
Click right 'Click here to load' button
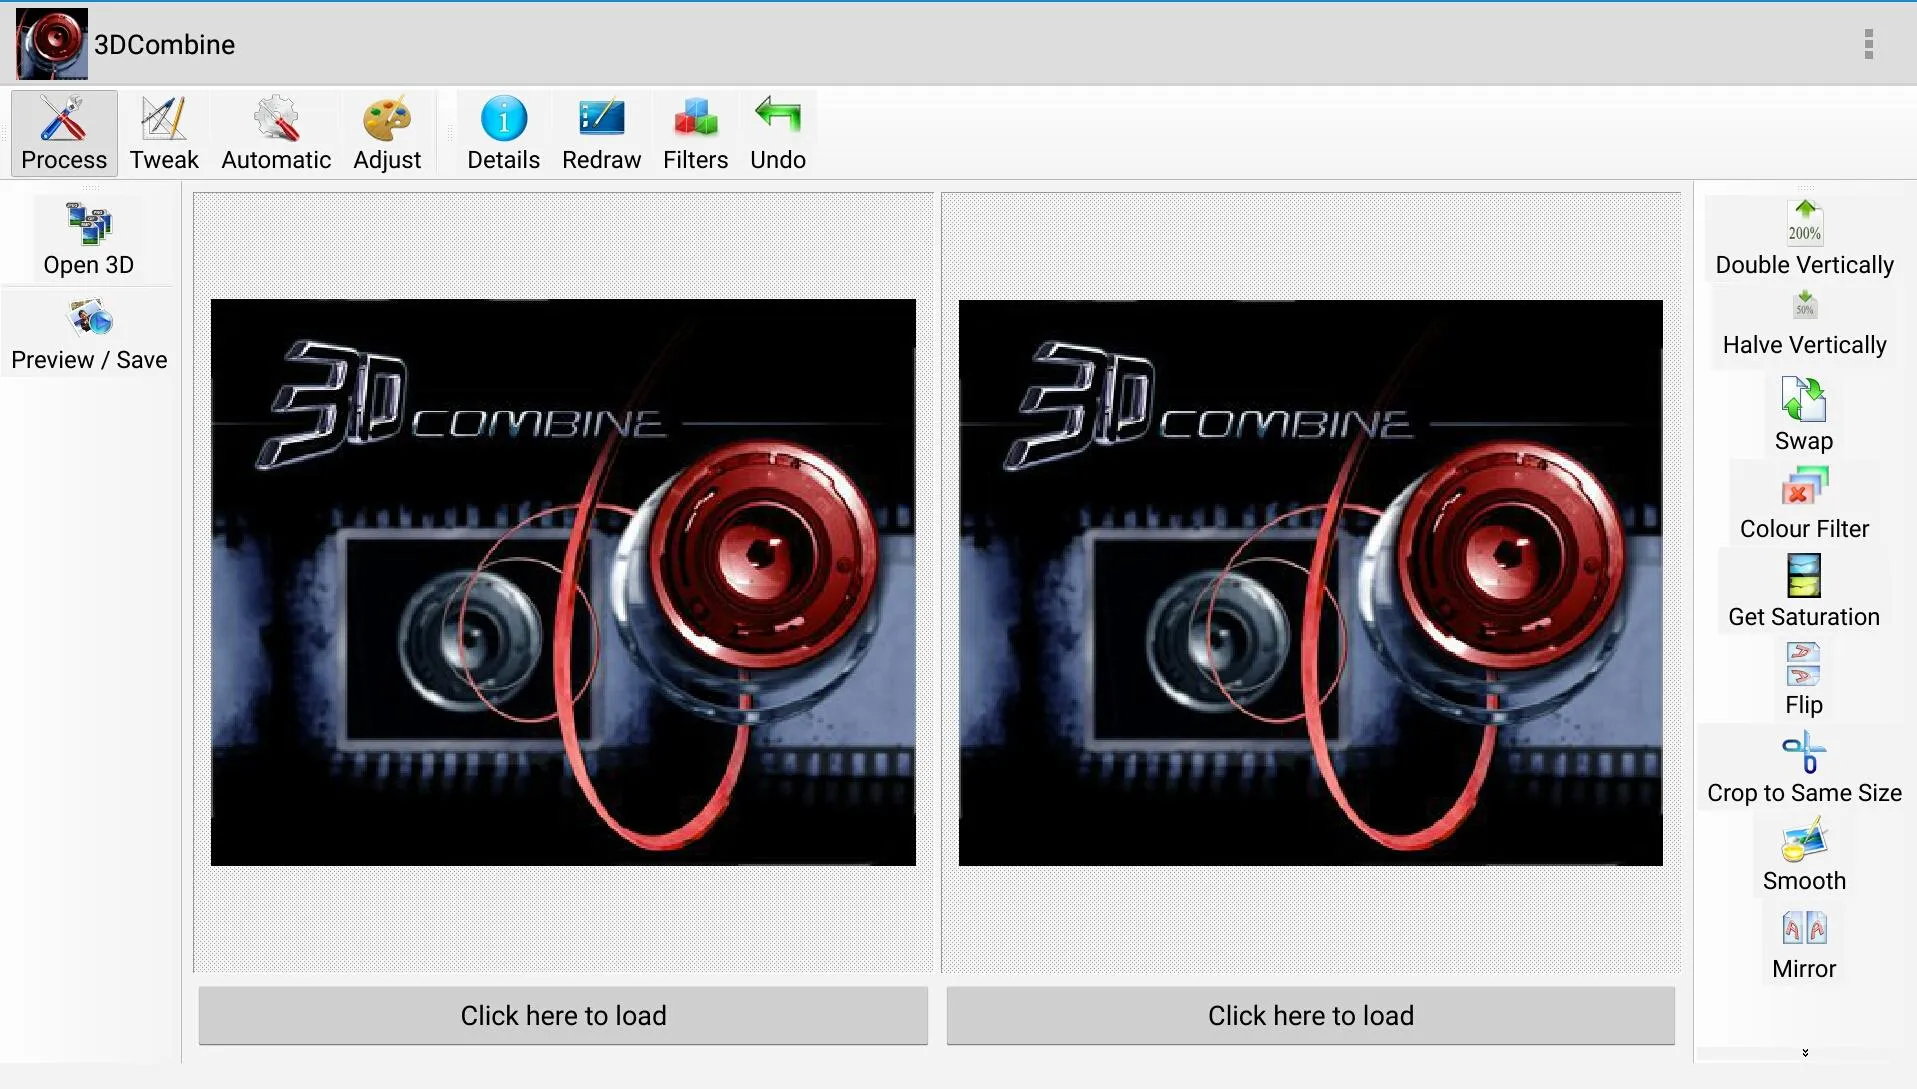1310,1015
